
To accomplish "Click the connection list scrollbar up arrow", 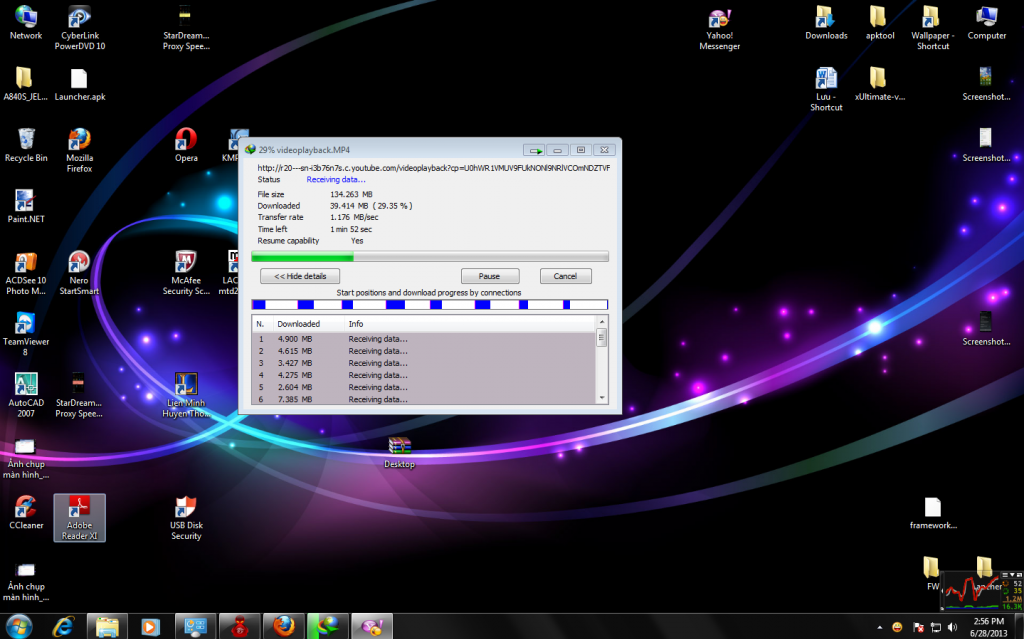I will point(602,322).
